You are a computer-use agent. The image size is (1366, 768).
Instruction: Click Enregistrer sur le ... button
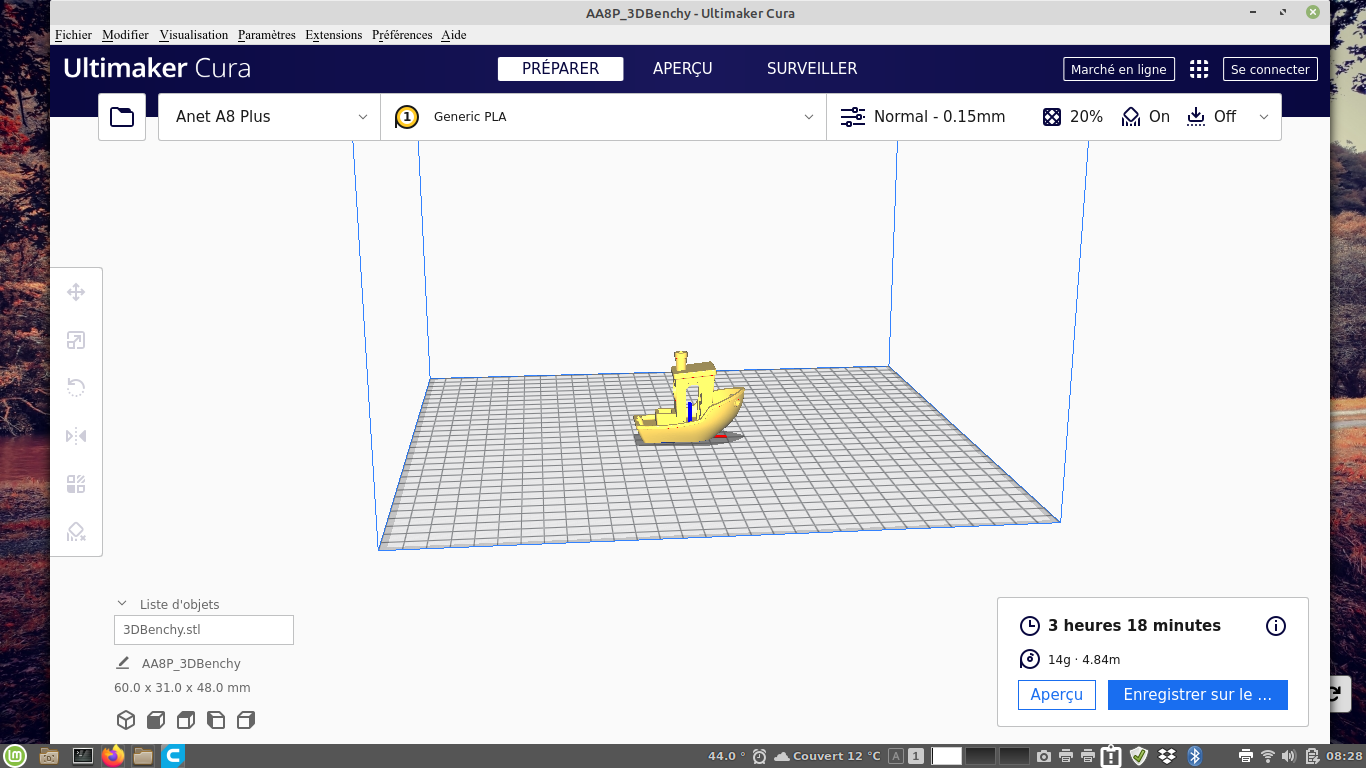tap(1198, 695)
